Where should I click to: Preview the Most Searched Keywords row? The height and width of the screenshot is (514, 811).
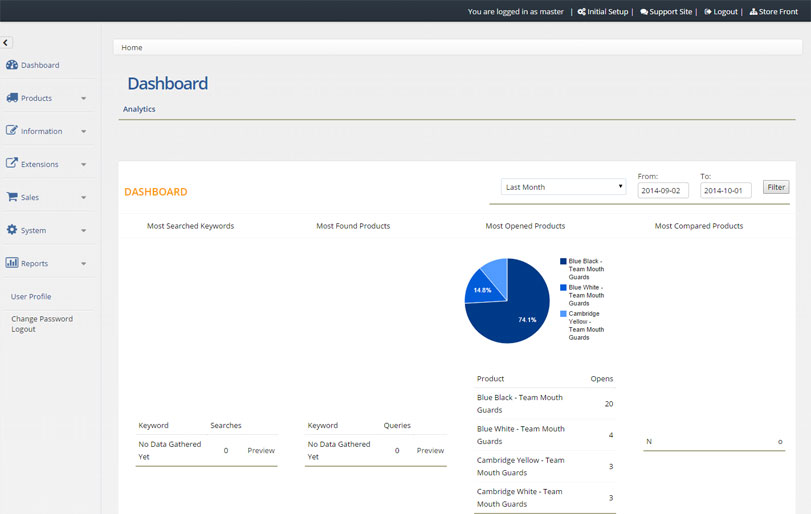click(x=261, y=450)
